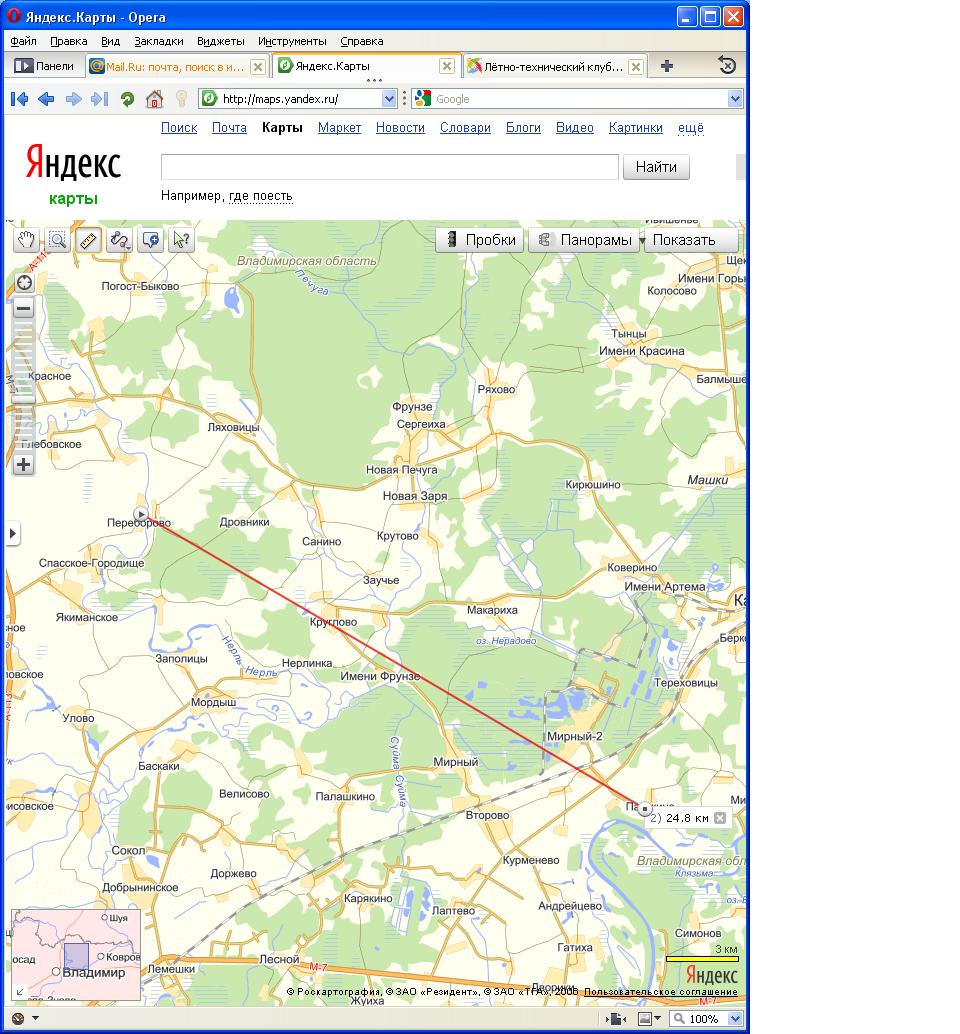
Task: Close the Лётно-технический клуб tab
Action: pyautogui.click(x=636, y=67)
